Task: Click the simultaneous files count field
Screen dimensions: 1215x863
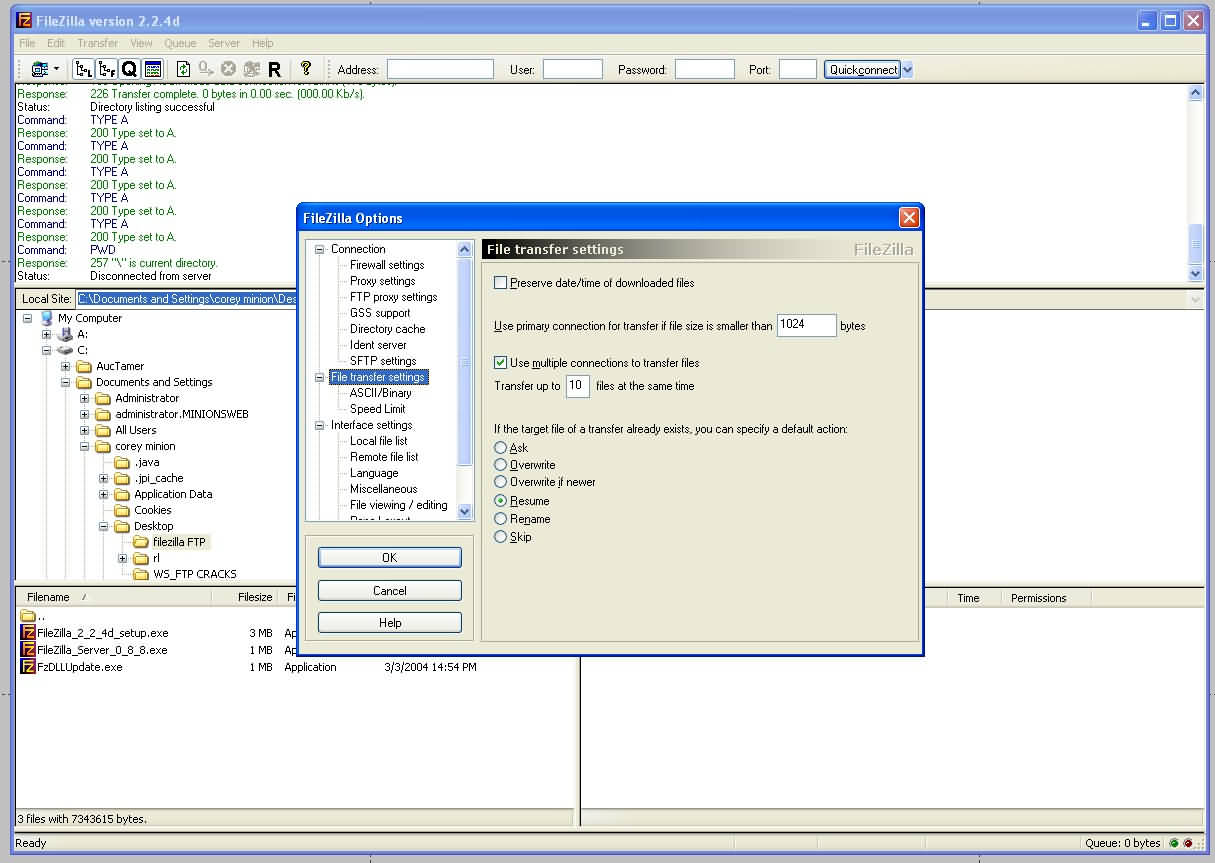Action: pyautogui.click(x=578, y=386)
